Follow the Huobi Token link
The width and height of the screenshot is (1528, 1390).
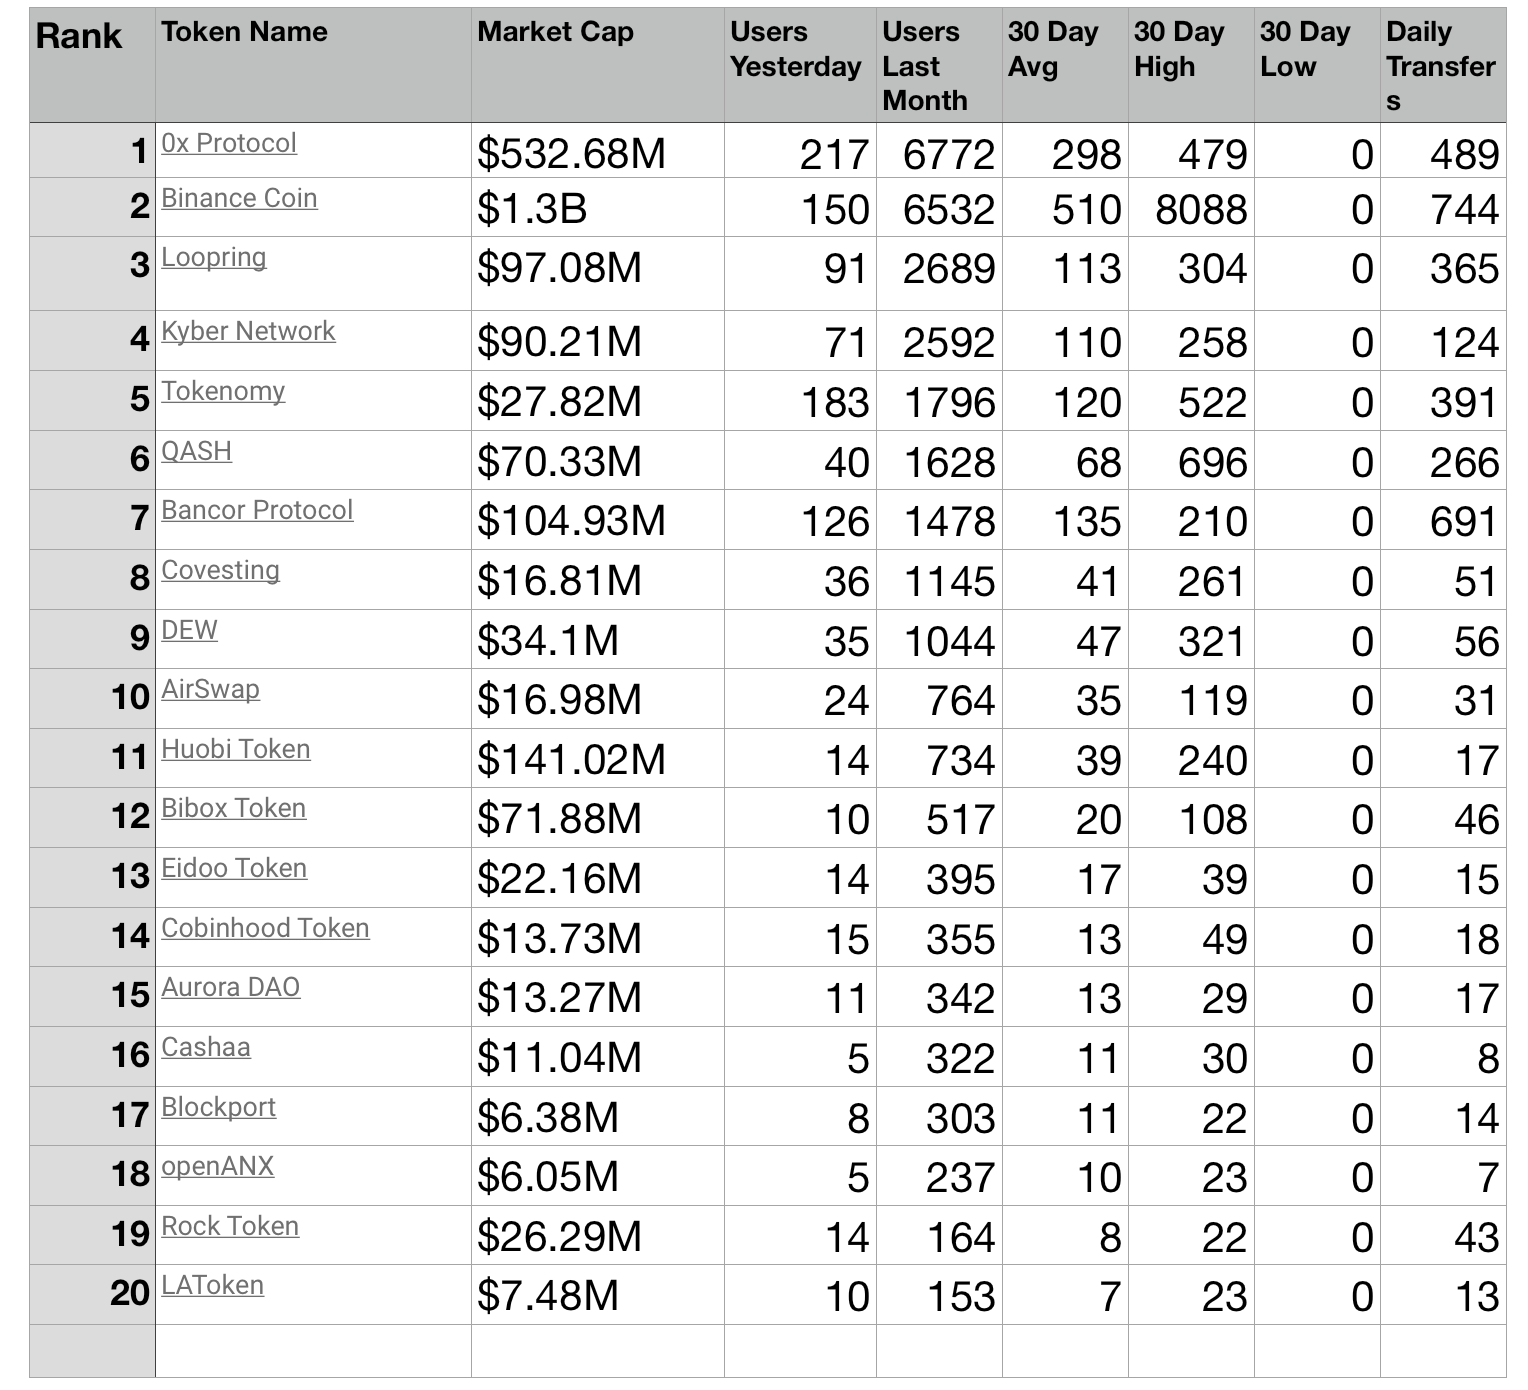tap(235, 750)
